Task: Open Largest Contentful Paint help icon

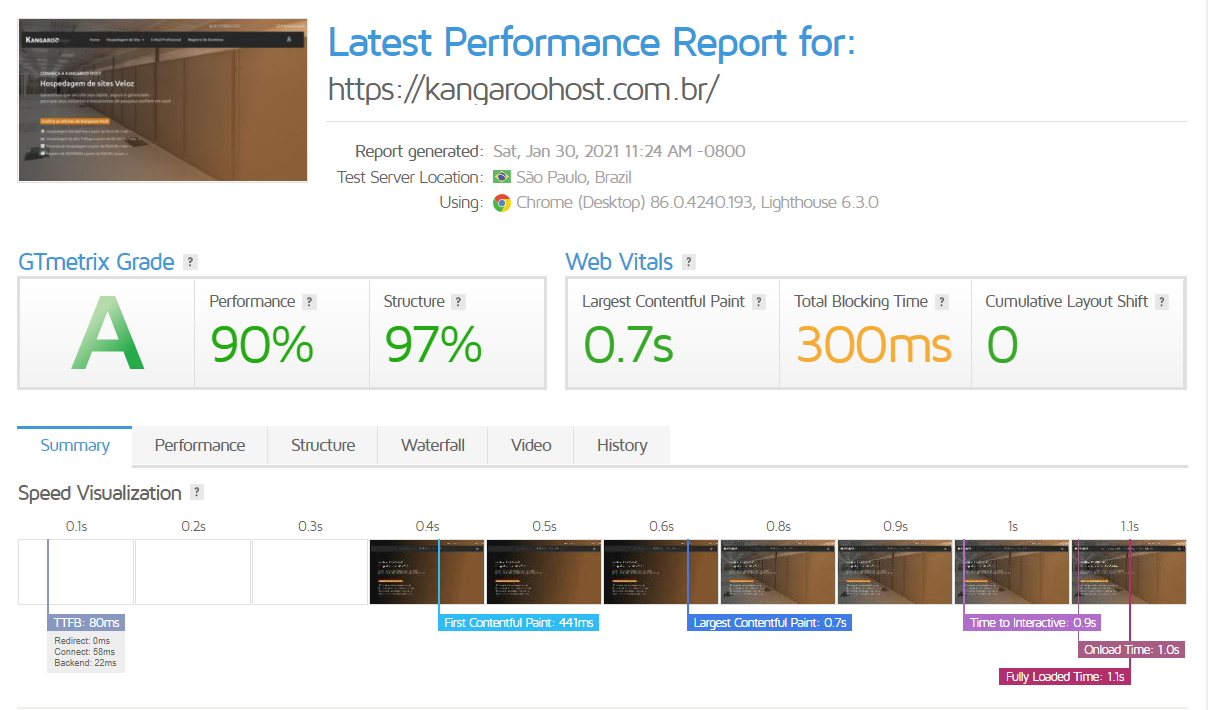Action: (x=757, y=300)
